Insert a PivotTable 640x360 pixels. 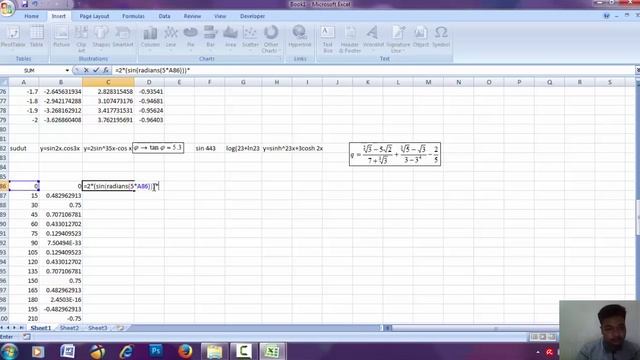[x=13, y=37]
